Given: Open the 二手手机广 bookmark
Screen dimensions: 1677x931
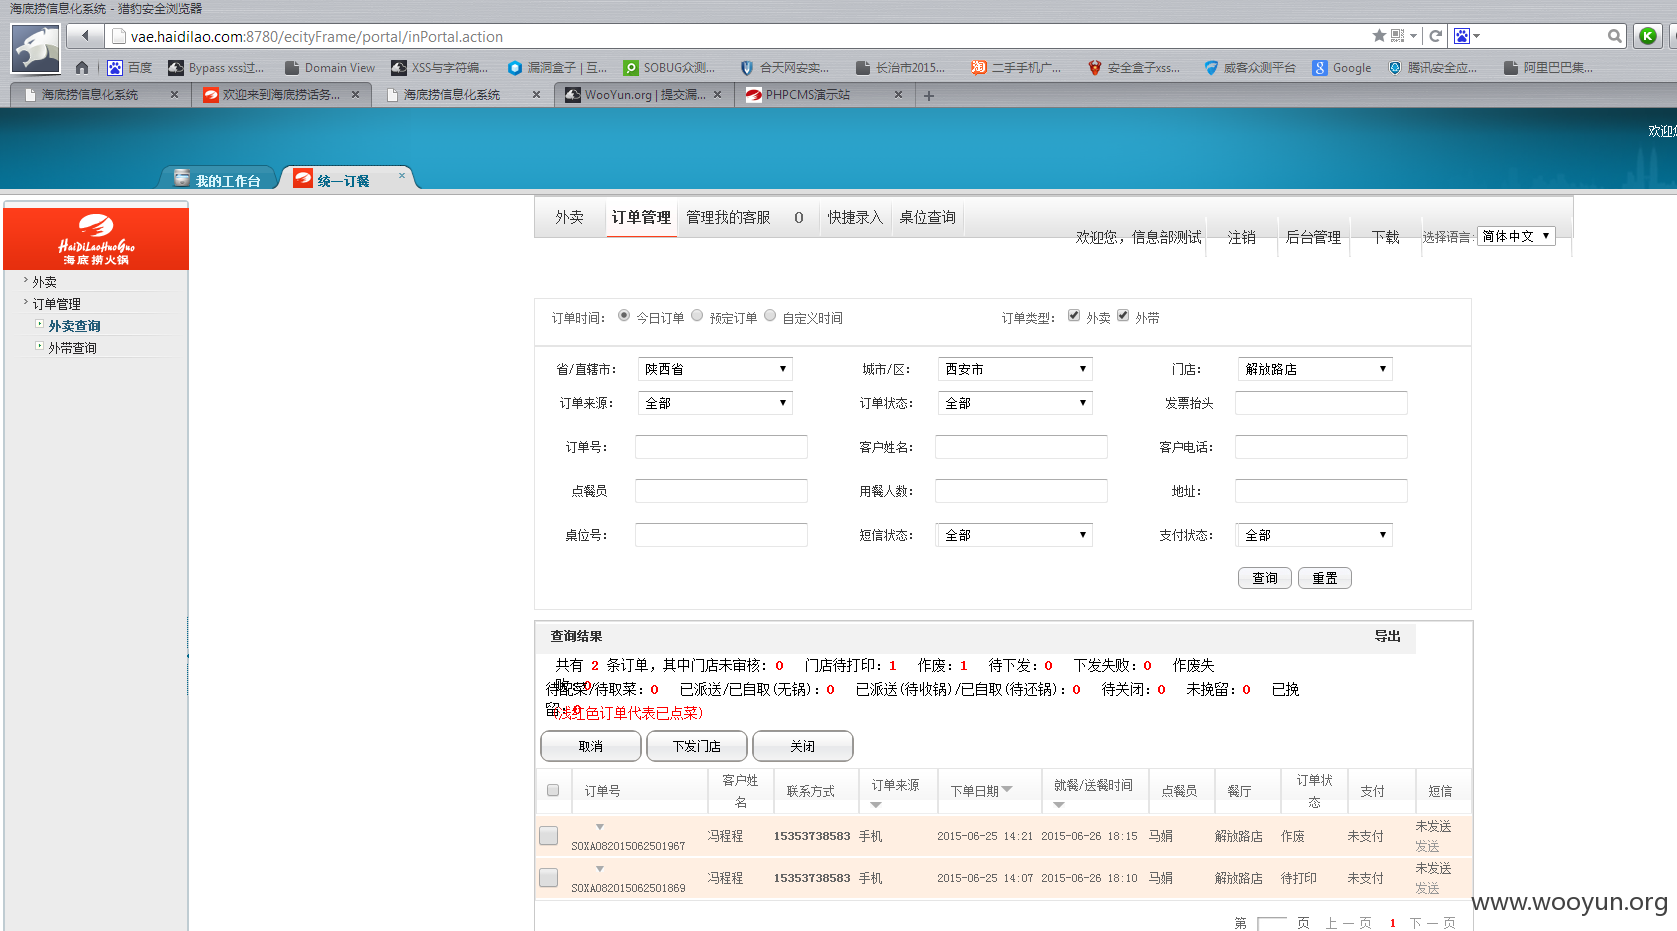Looking at the screenshot, I should (x=1016, y=68).
